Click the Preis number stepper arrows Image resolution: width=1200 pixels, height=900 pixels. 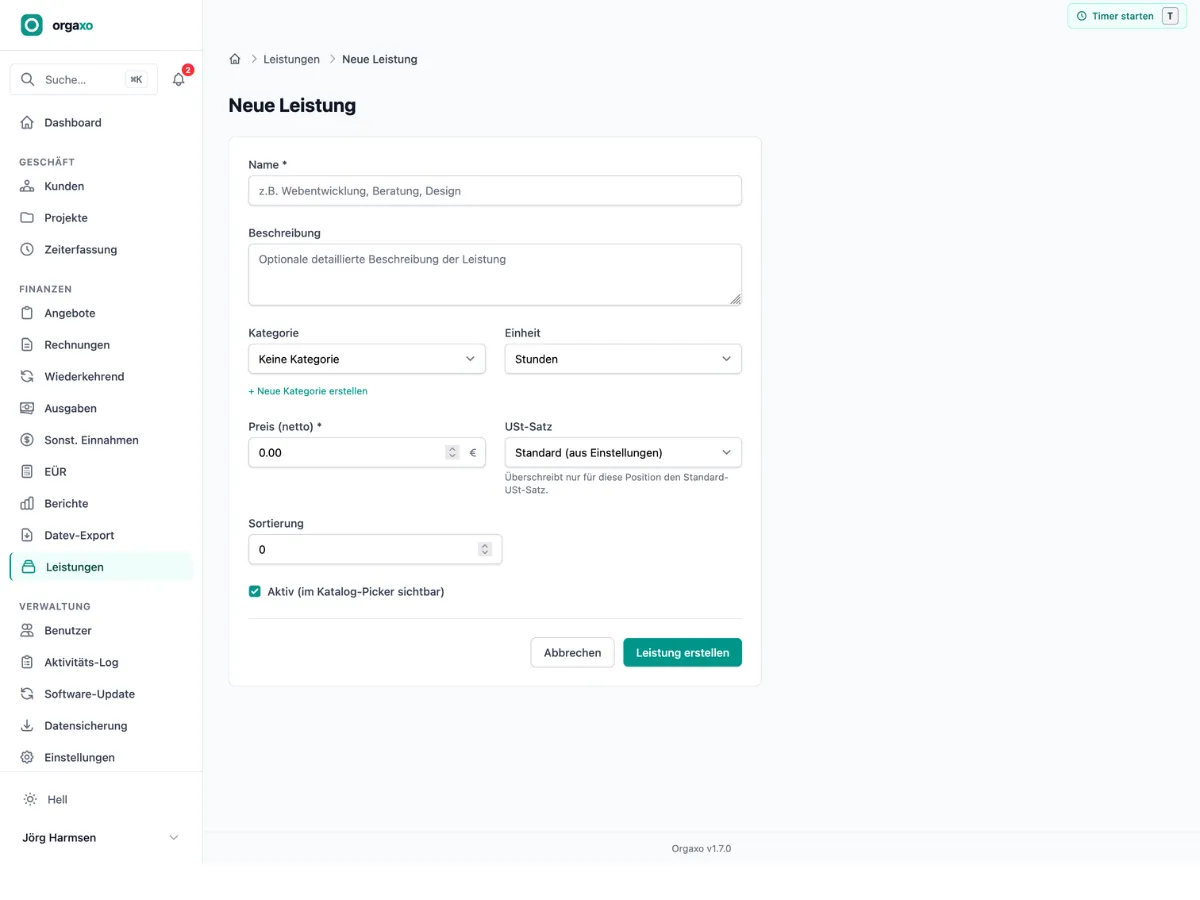tap(452, 452)
